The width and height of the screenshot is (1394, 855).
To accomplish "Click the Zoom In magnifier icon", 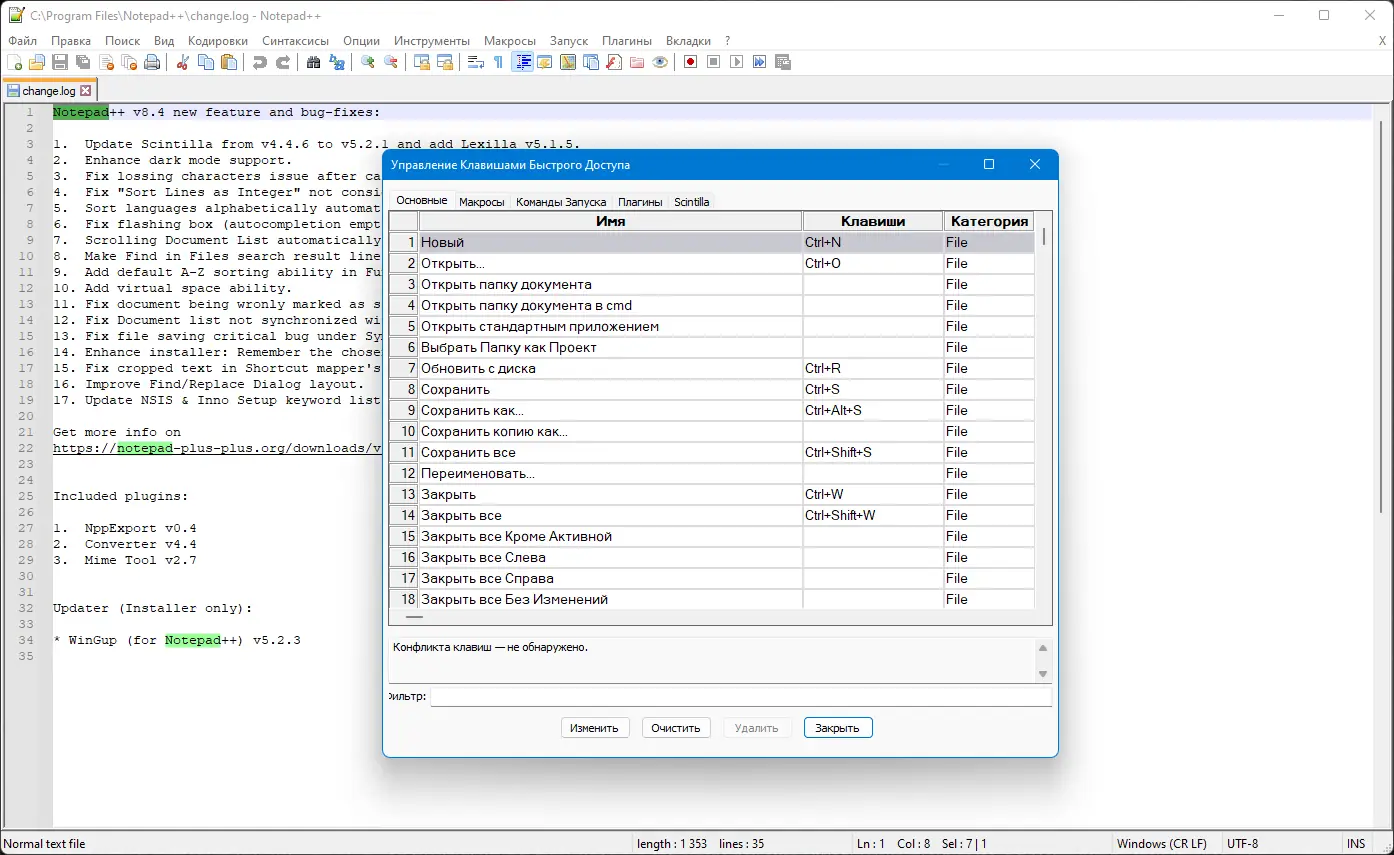I will [368, 62].
